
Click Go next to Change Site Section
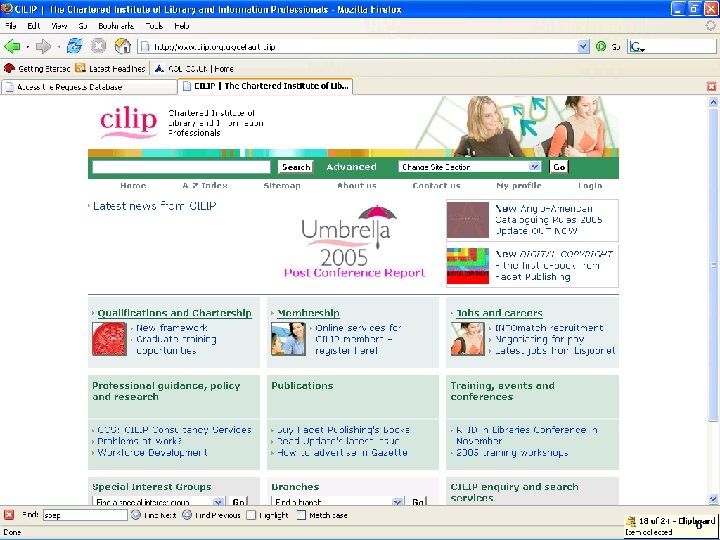coord(559,167)
